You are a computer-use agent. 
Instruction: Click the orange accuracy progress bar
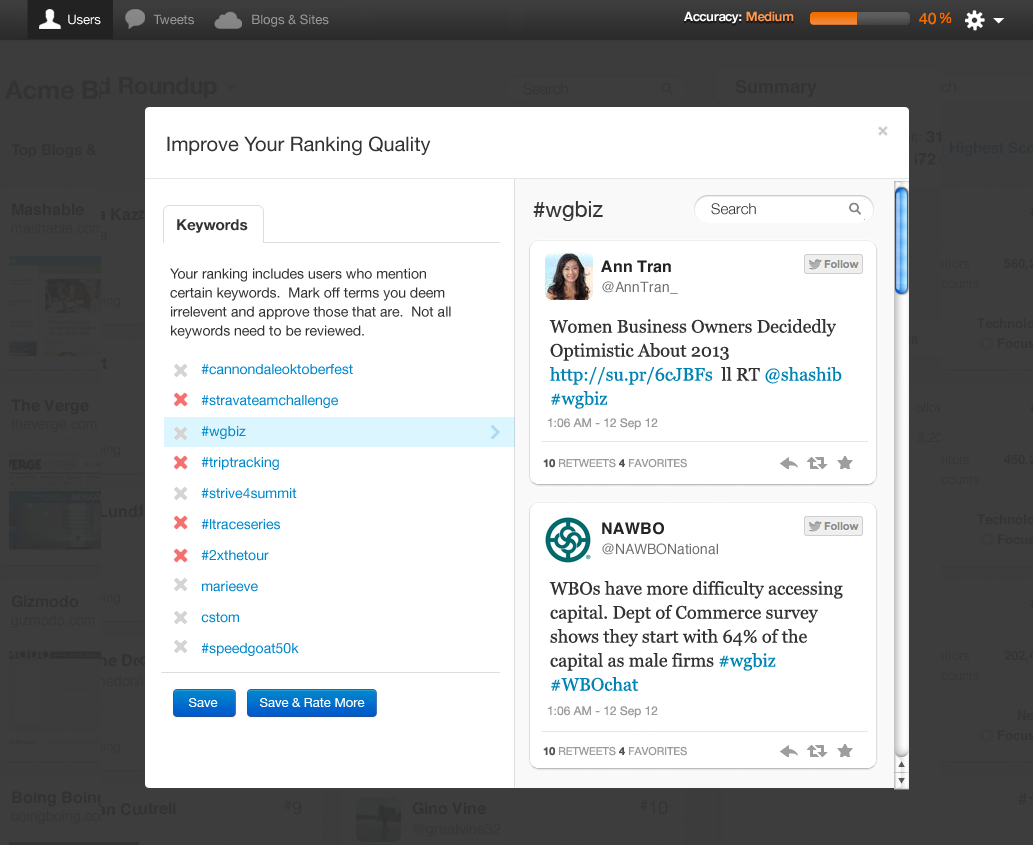click(x=859, y=18)
